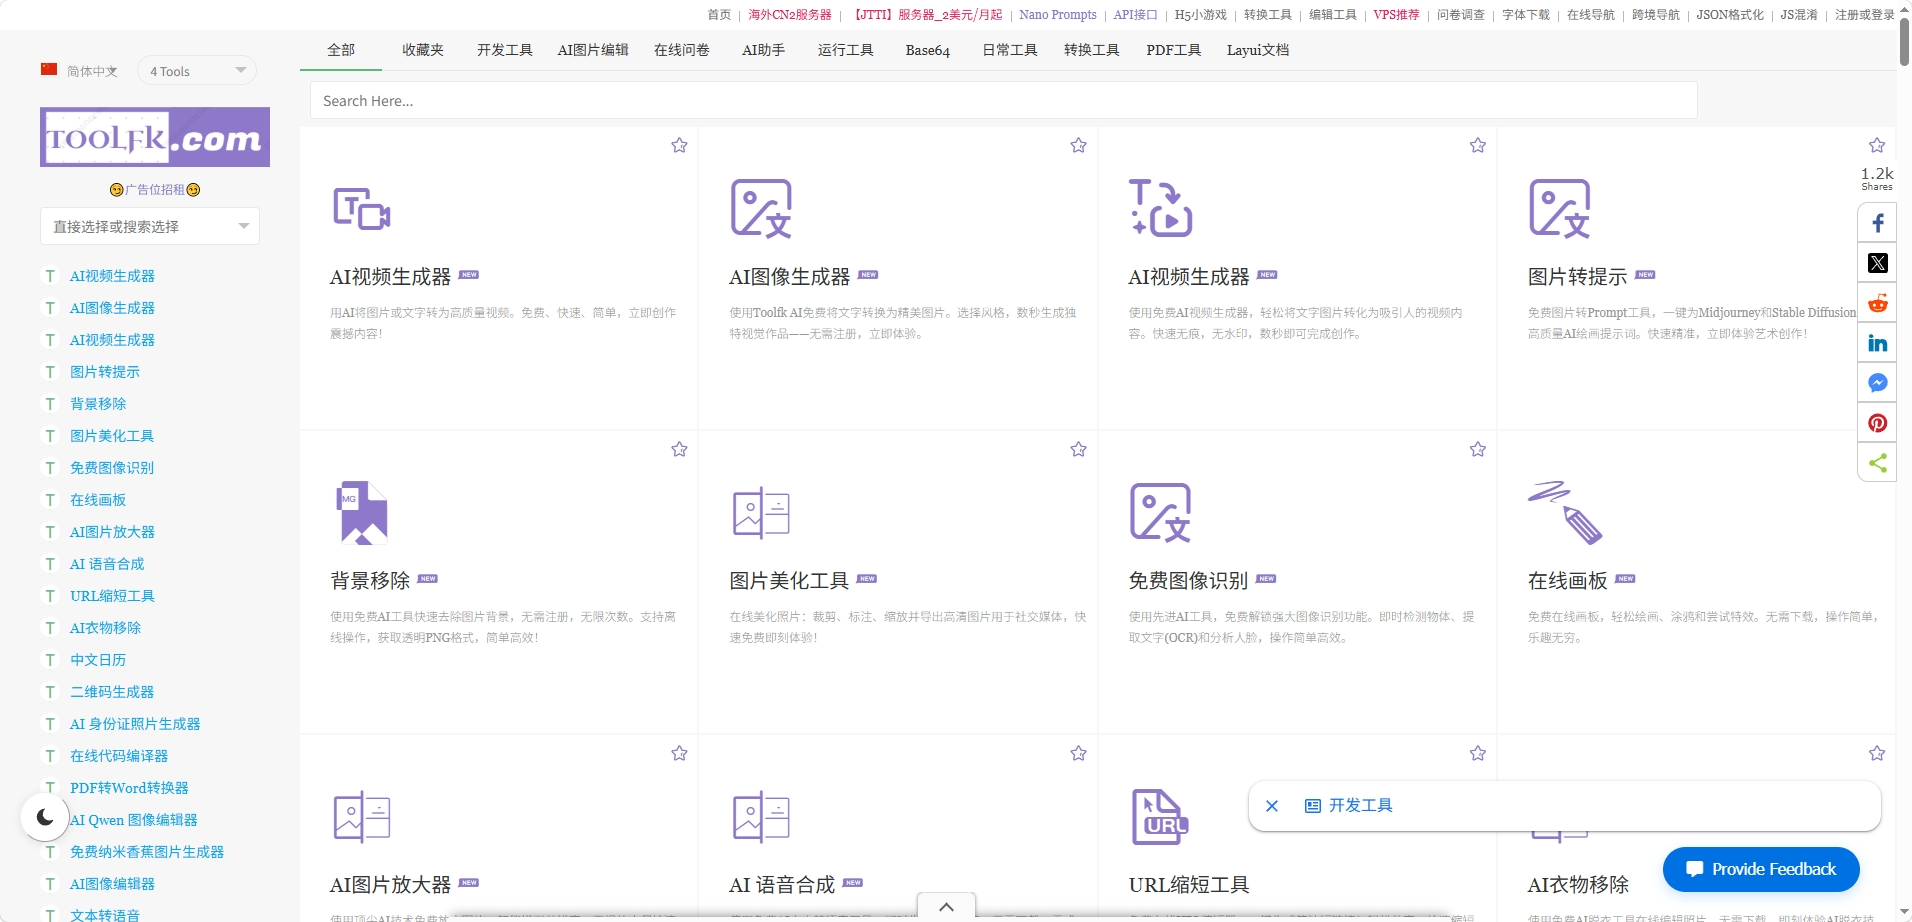Open the text-to-video AI视频生成器 icon

[x=1160, y=208]
